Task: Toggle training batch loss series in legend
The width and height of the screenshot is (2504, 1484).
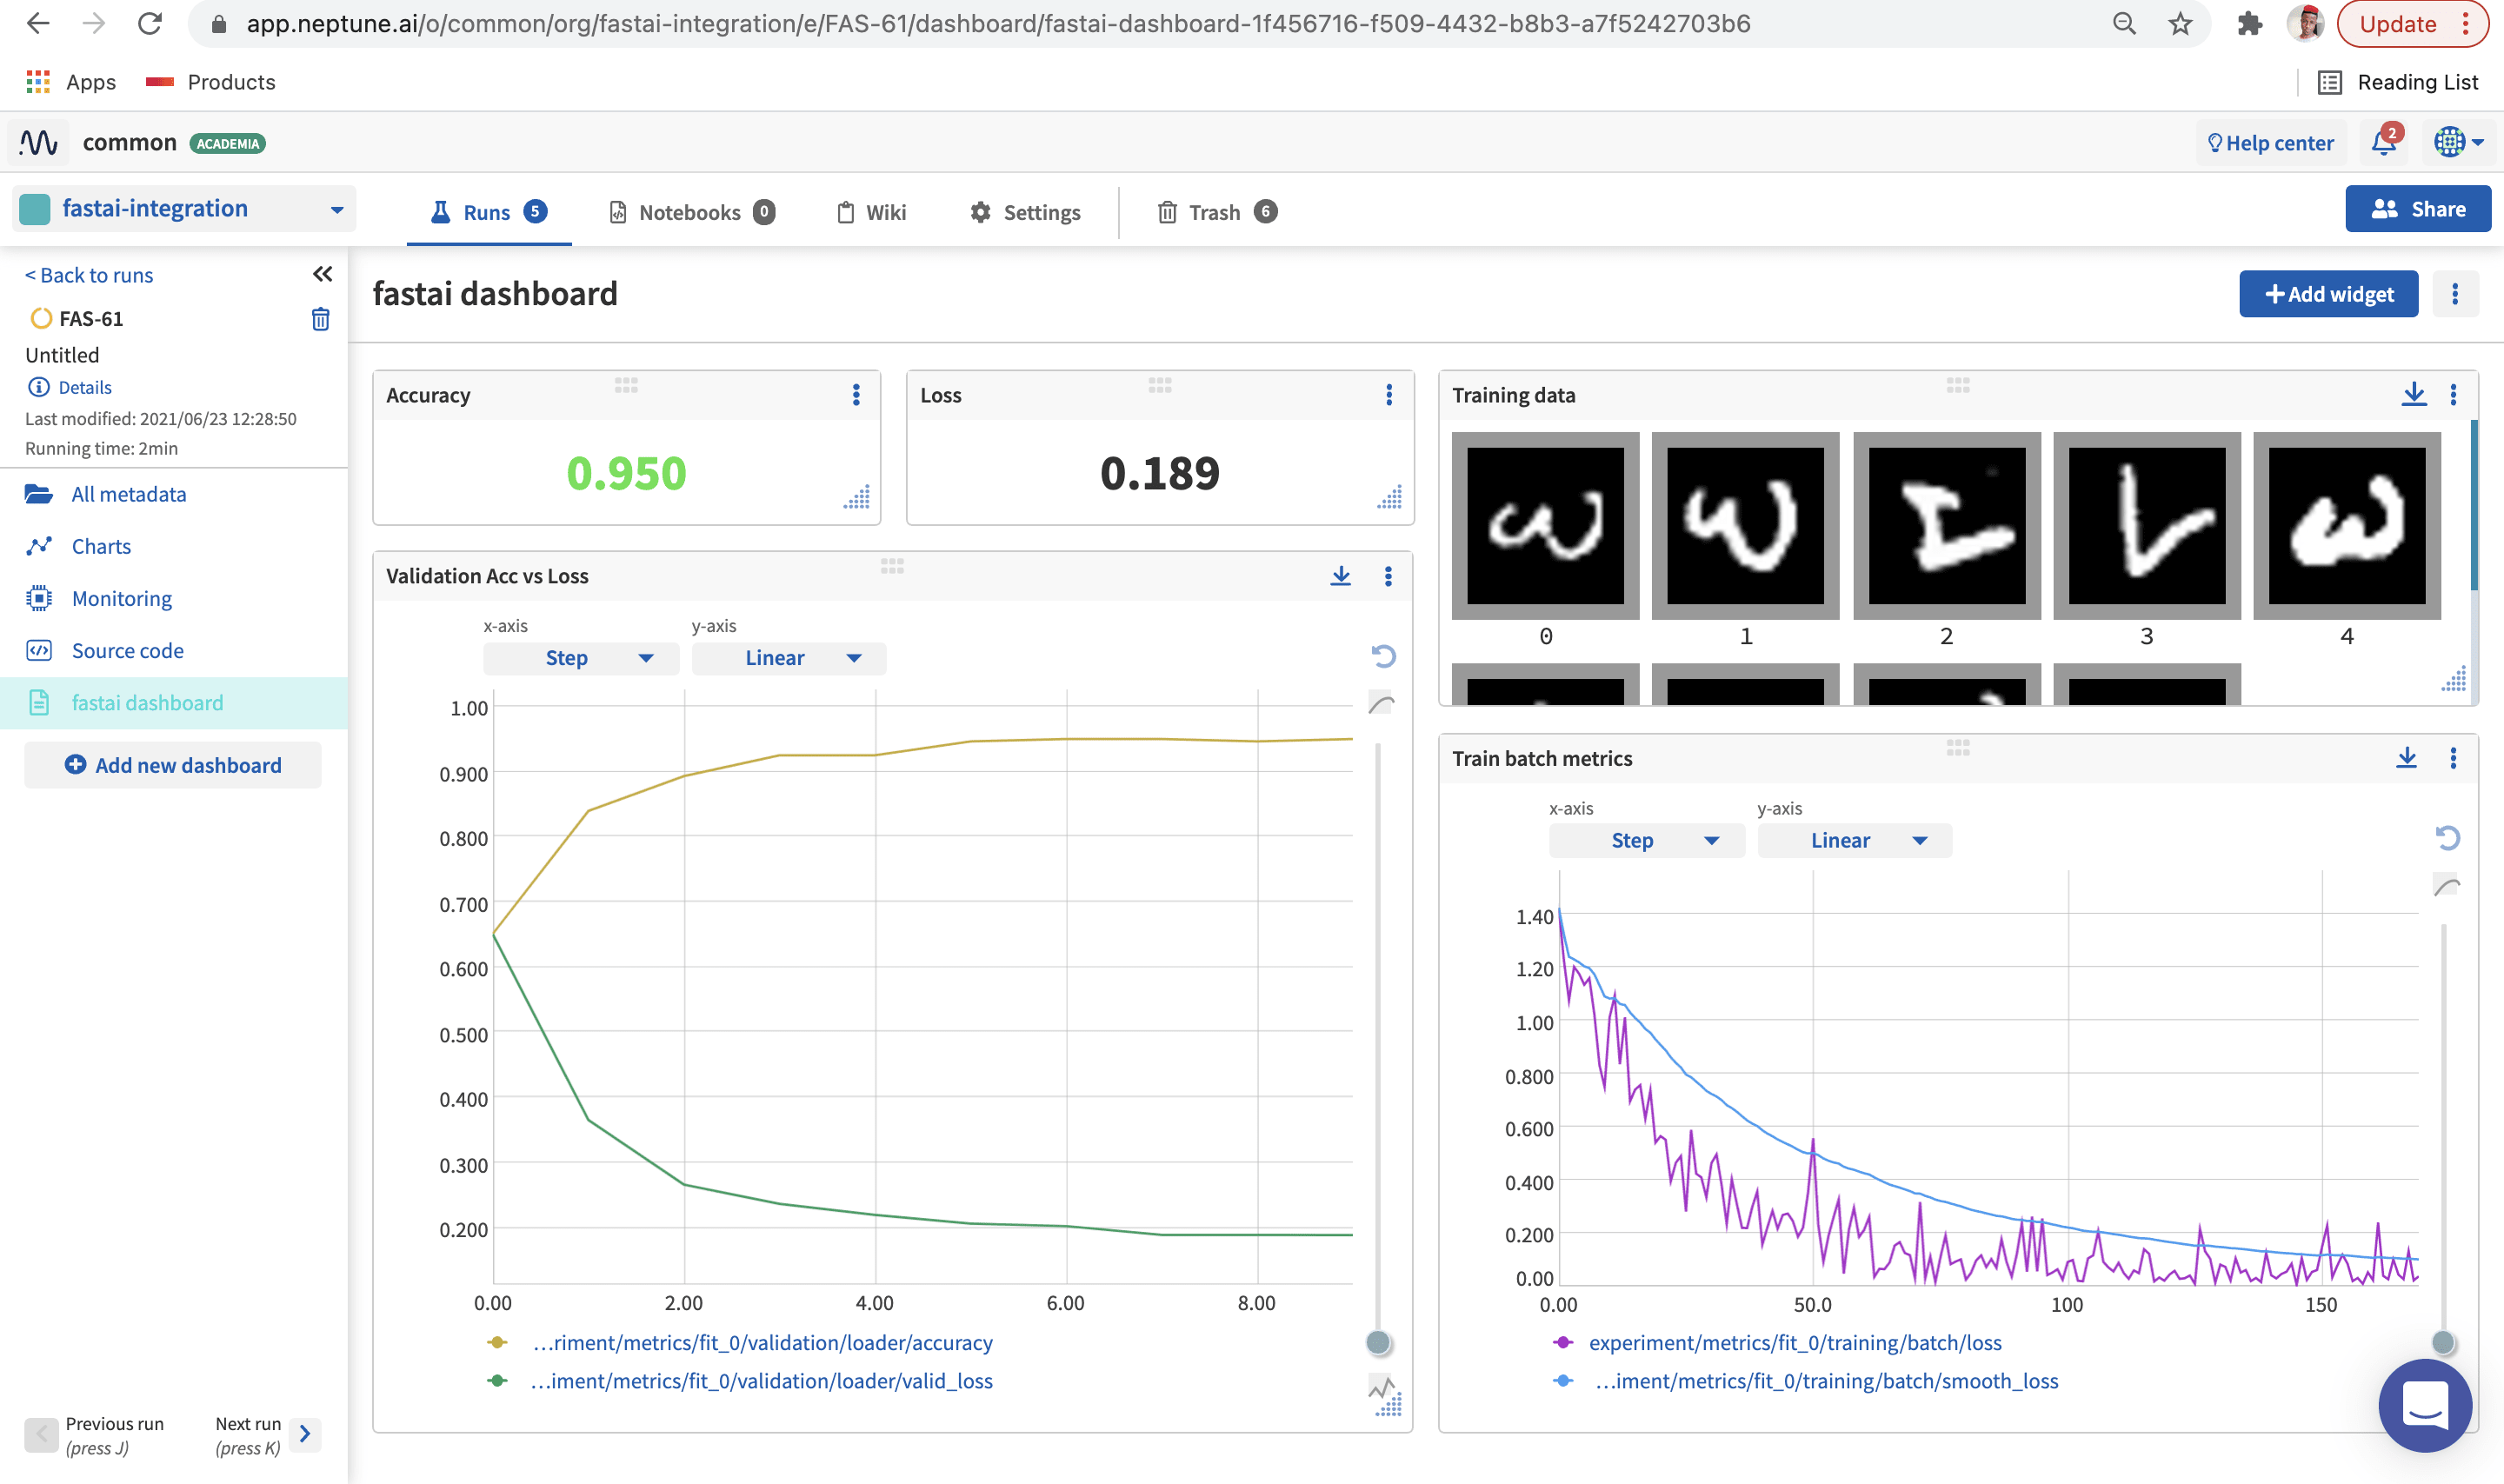Action: tap(1777, 1343)
